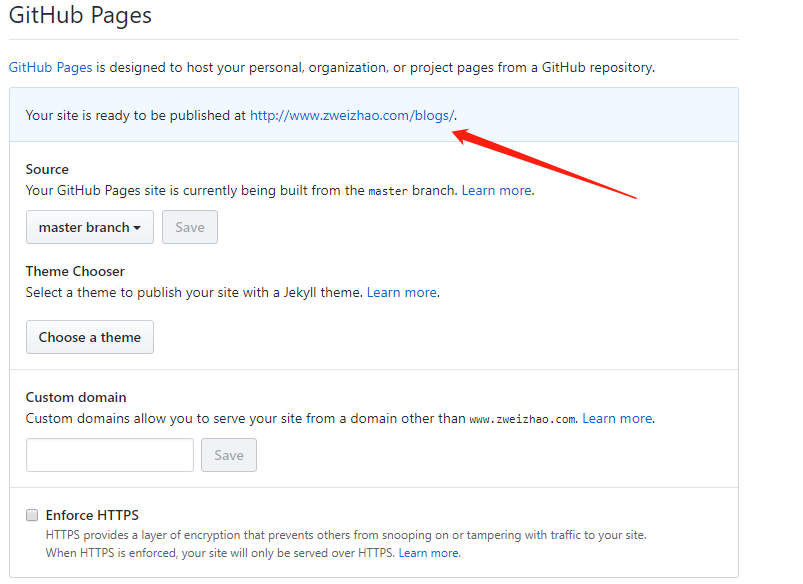The image size is (803, 584).
Task: Click the www.zweizhao.com code text
Action: 522,419
